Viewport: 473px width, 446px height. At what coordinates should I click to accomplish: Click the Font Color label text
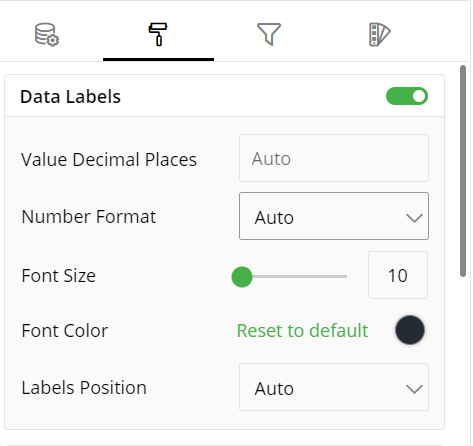[x=65, y=331]
